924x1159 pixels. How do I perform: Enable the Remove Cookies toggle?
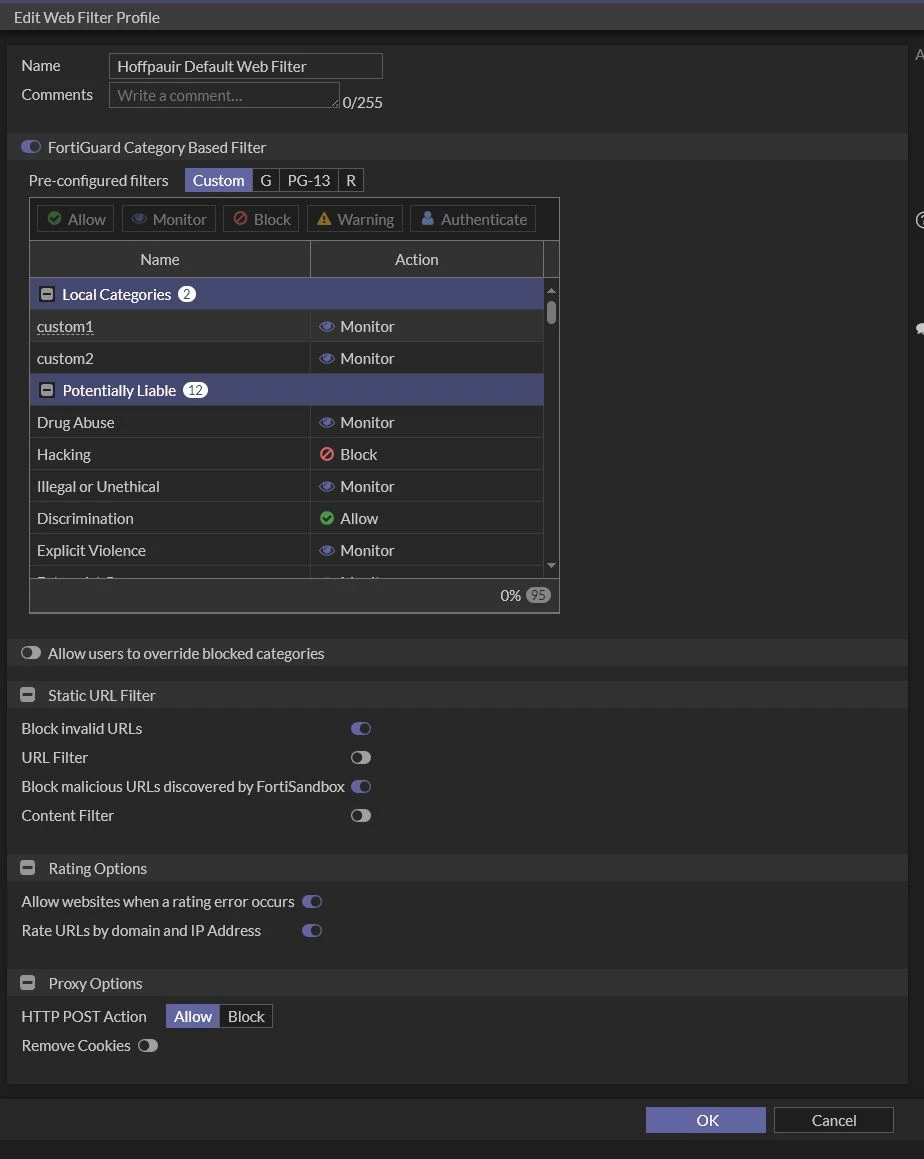tap(148, 1045)
